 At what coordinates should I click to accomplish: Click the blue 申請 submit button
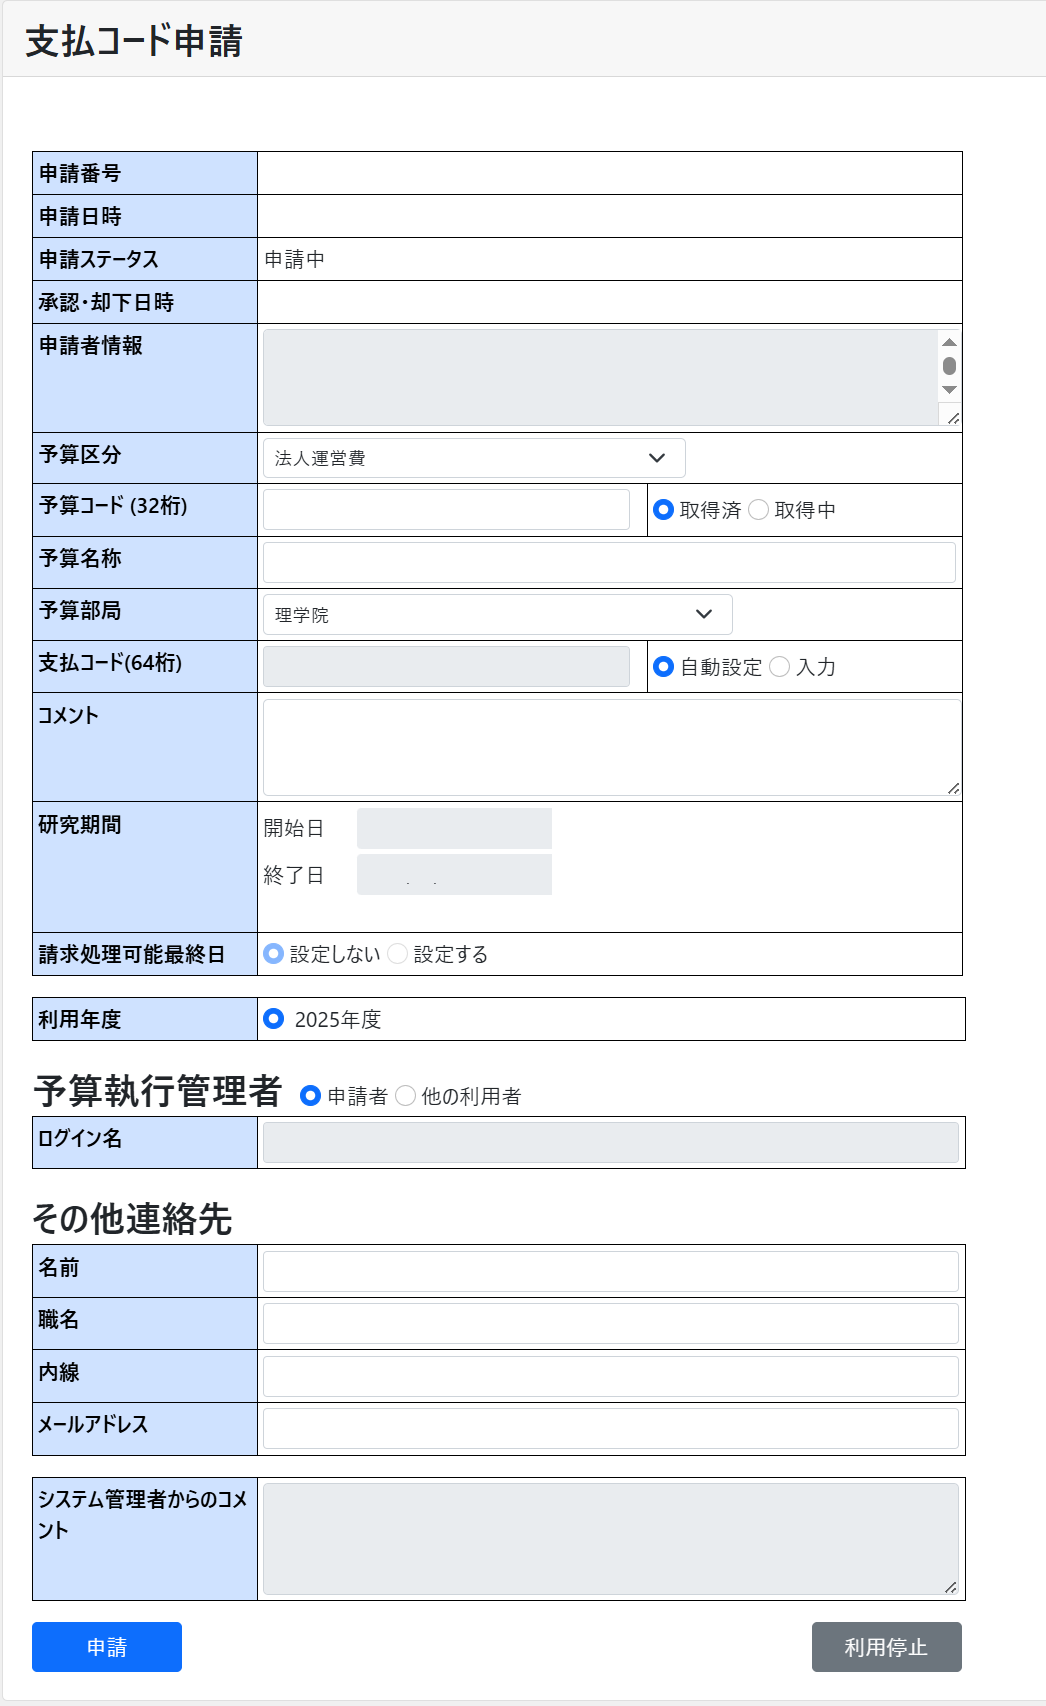pyautogui.click(x=107, y=1647)
